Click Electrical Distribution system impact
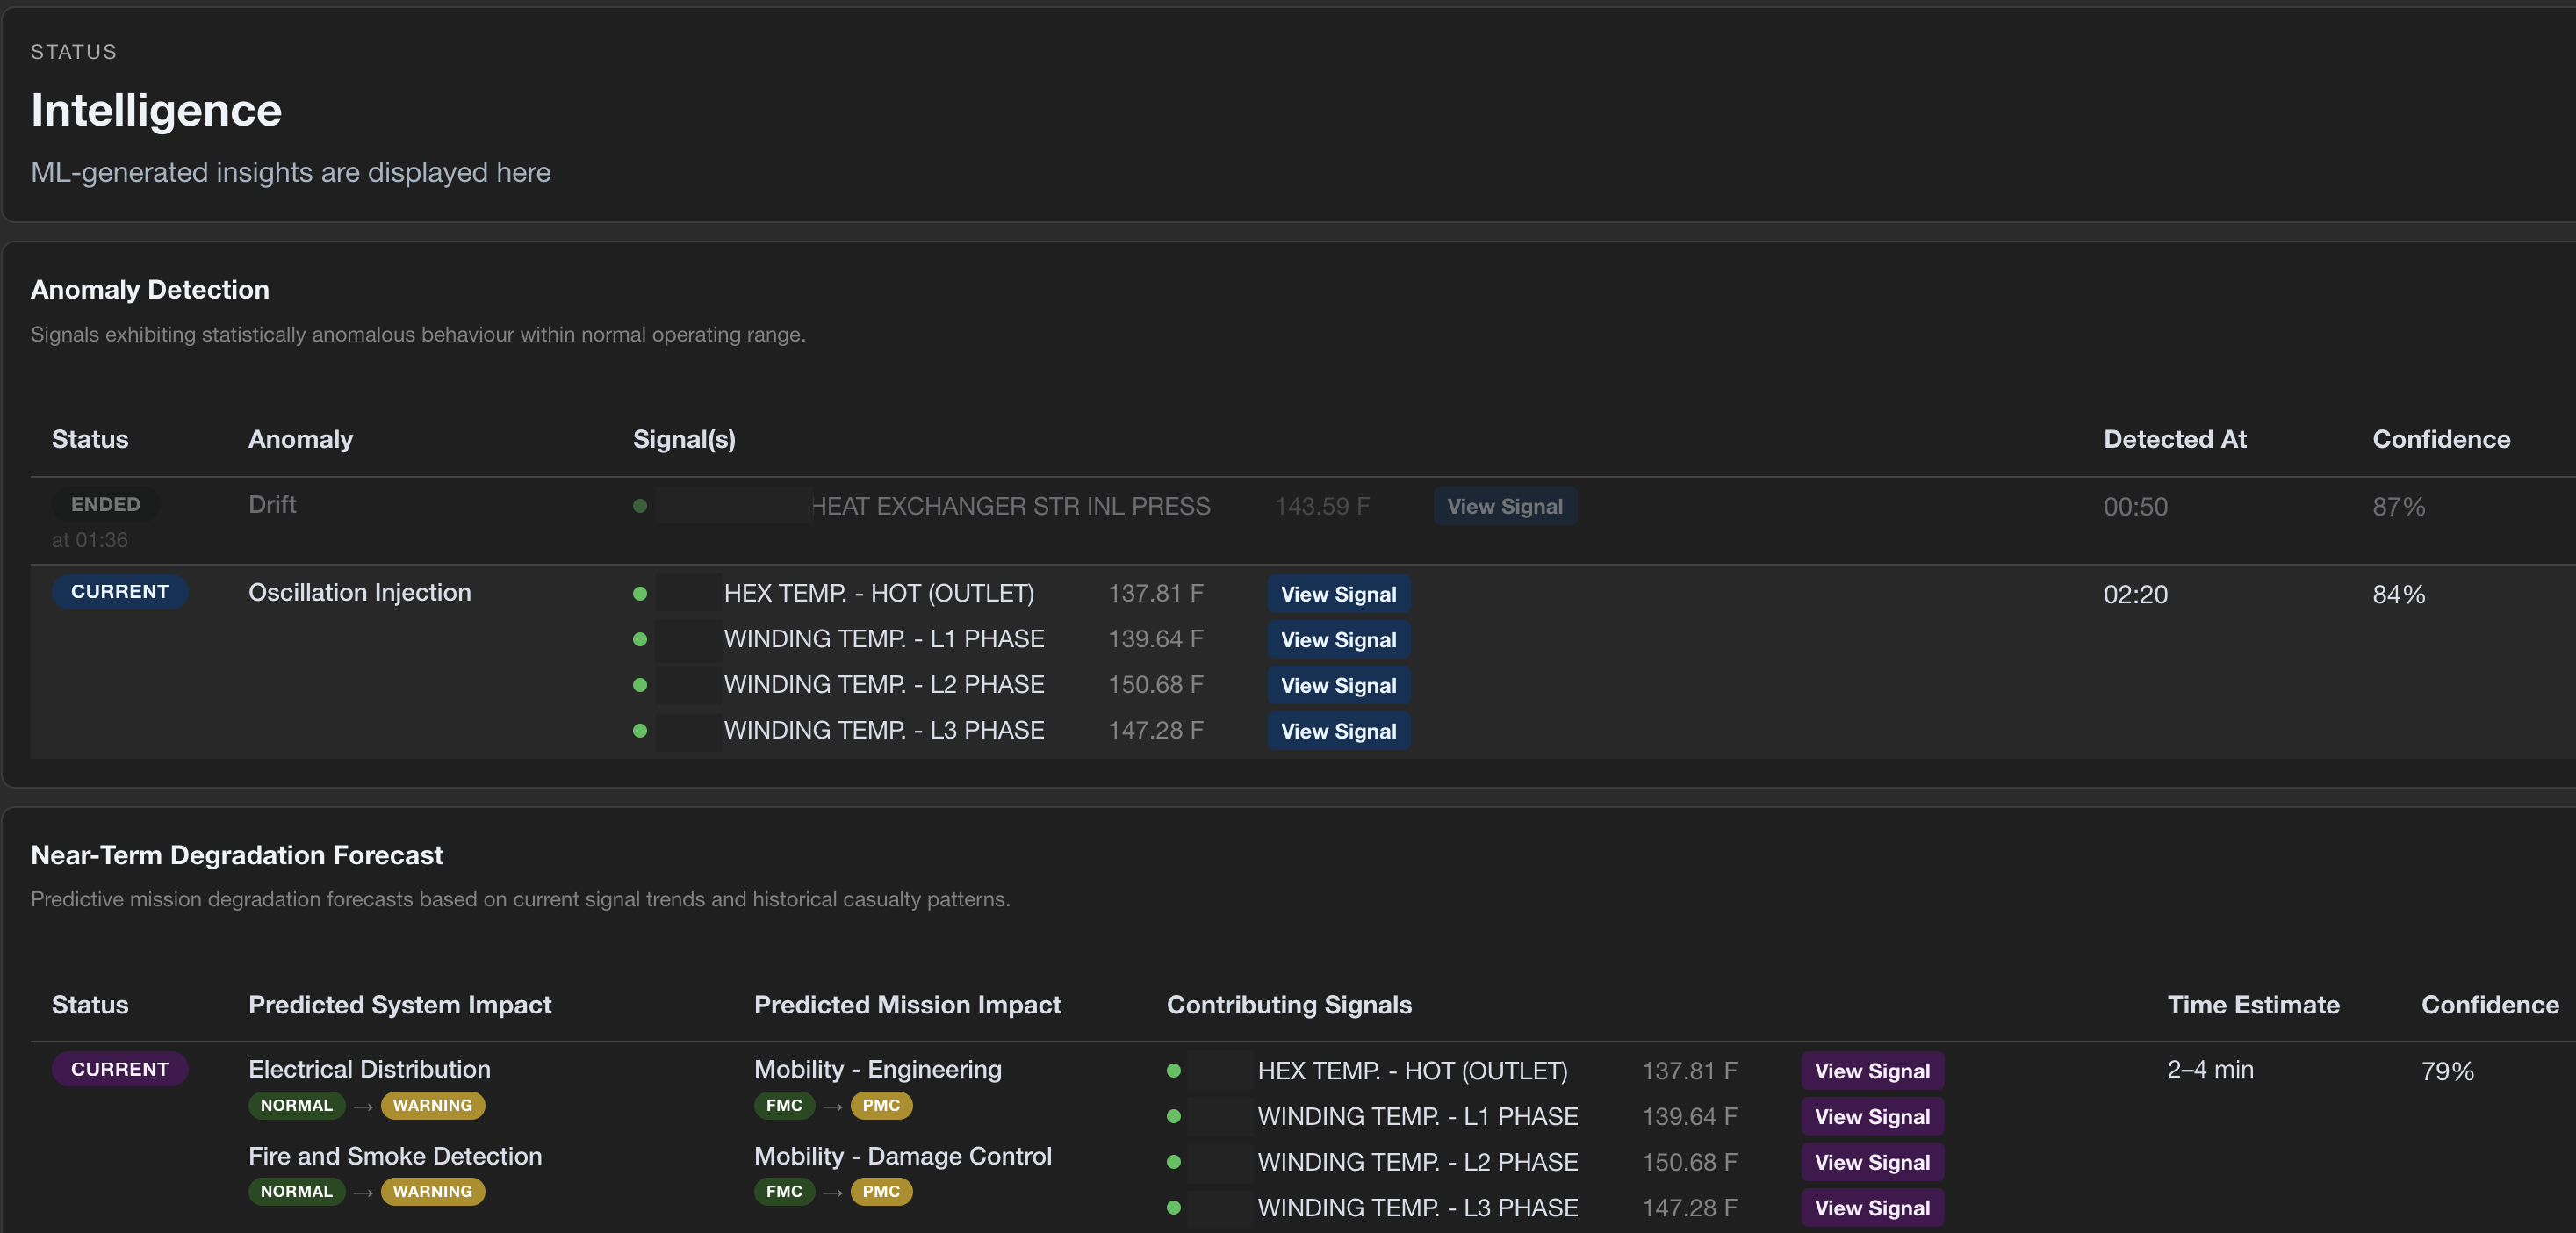Viewport: 2576px width, 1233px height. click(x=369, y=1069)
